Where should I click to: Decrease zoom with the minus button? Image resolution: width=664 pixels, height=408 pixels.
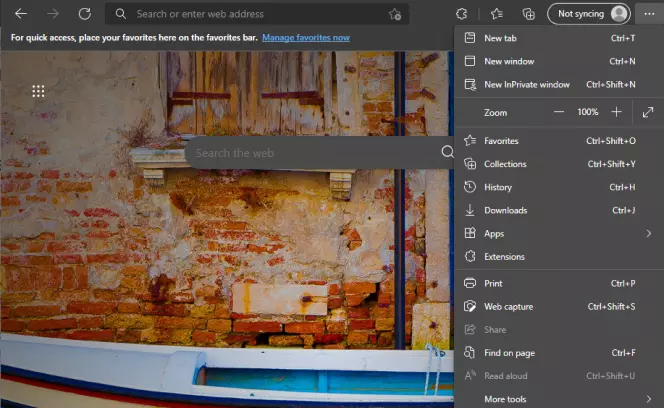pos(559,112)
